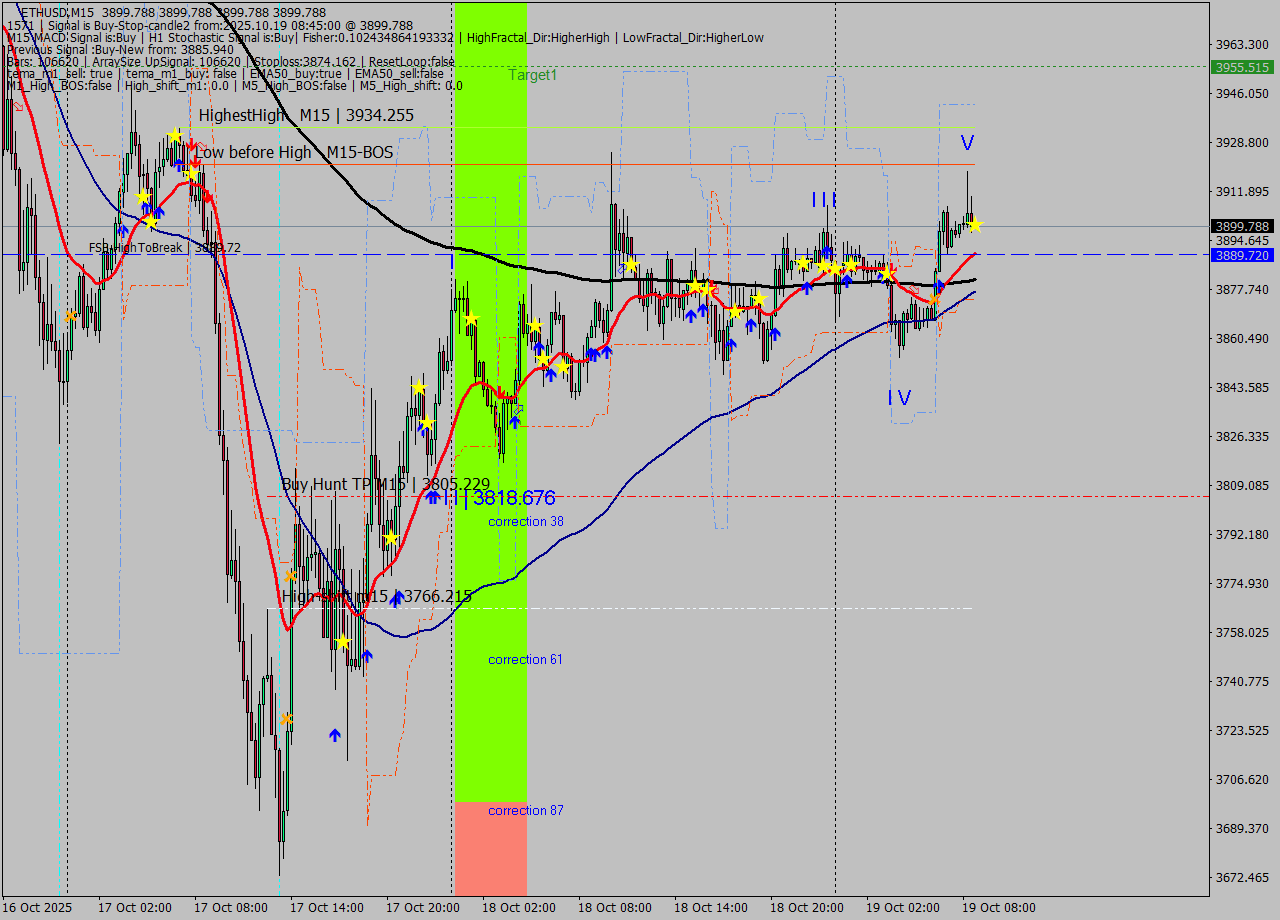Click the ETHUSD,M15 chart title
Screen dimensions: 1280x920
click(x=60, y=12)
